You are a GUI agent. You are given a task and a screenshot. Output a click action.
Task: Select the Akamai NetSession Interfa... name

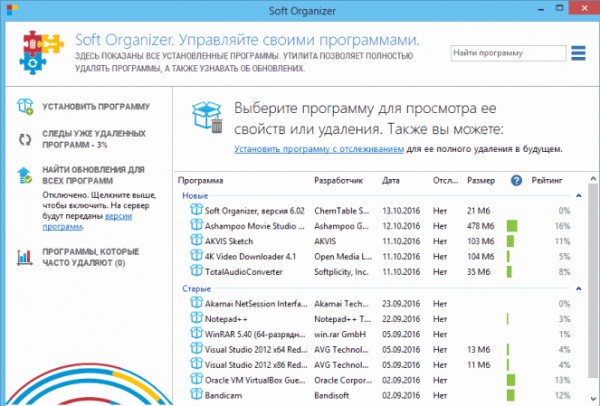(256, 304)
